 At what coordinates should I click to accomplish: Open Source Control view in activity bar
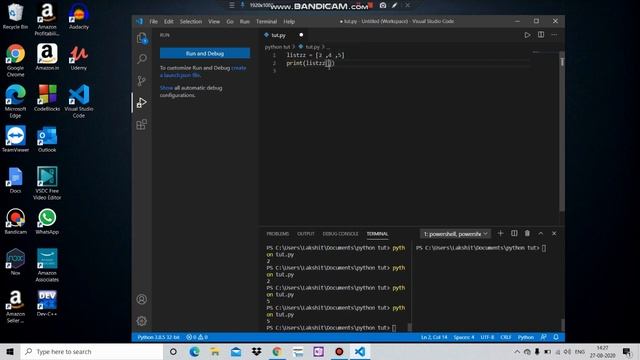pos(142,80)
